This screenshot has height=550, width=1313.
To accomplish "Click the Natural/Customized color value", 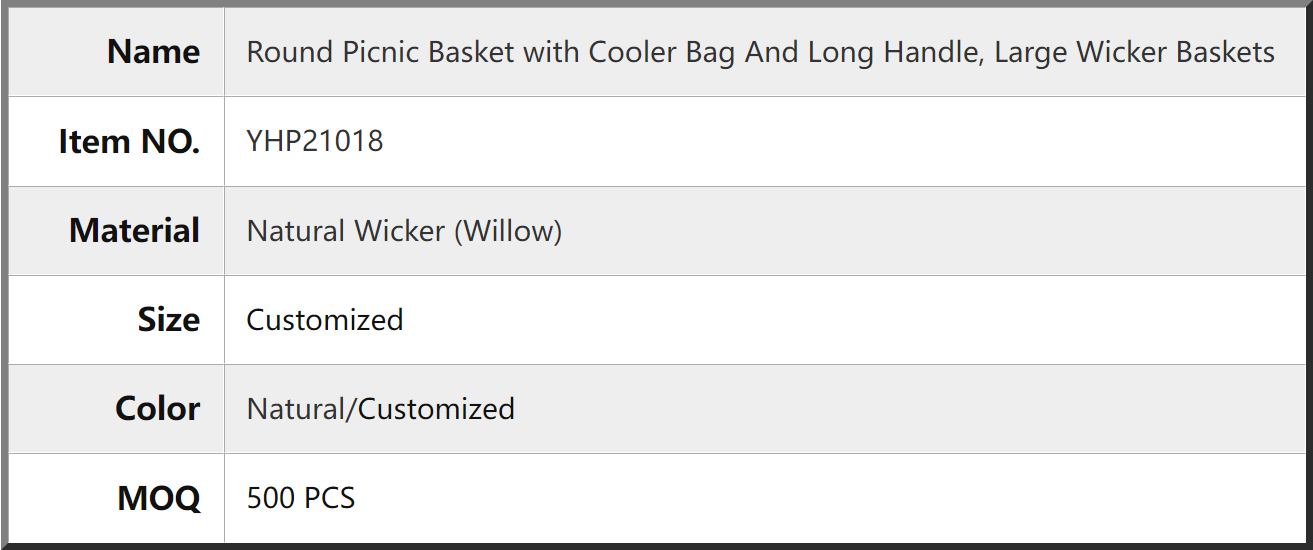I will tap(380, 409).
